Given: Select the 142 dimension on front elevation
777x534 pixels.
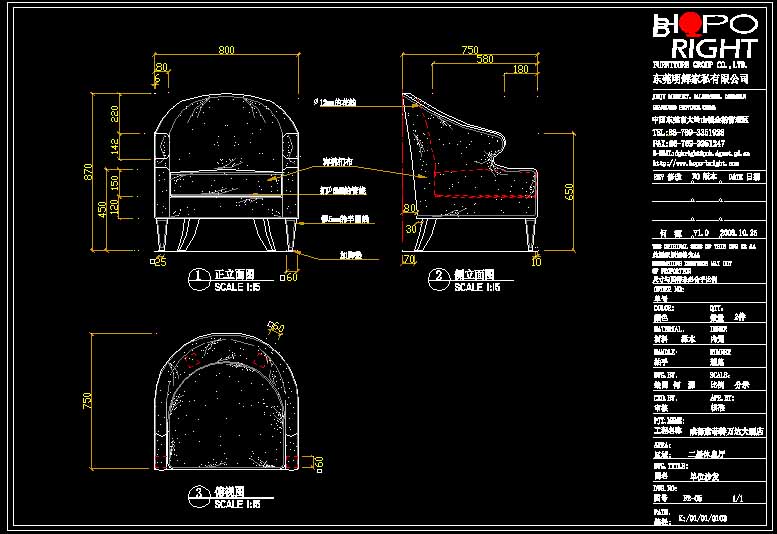Looking at the screenshot, I should point(114,146).
